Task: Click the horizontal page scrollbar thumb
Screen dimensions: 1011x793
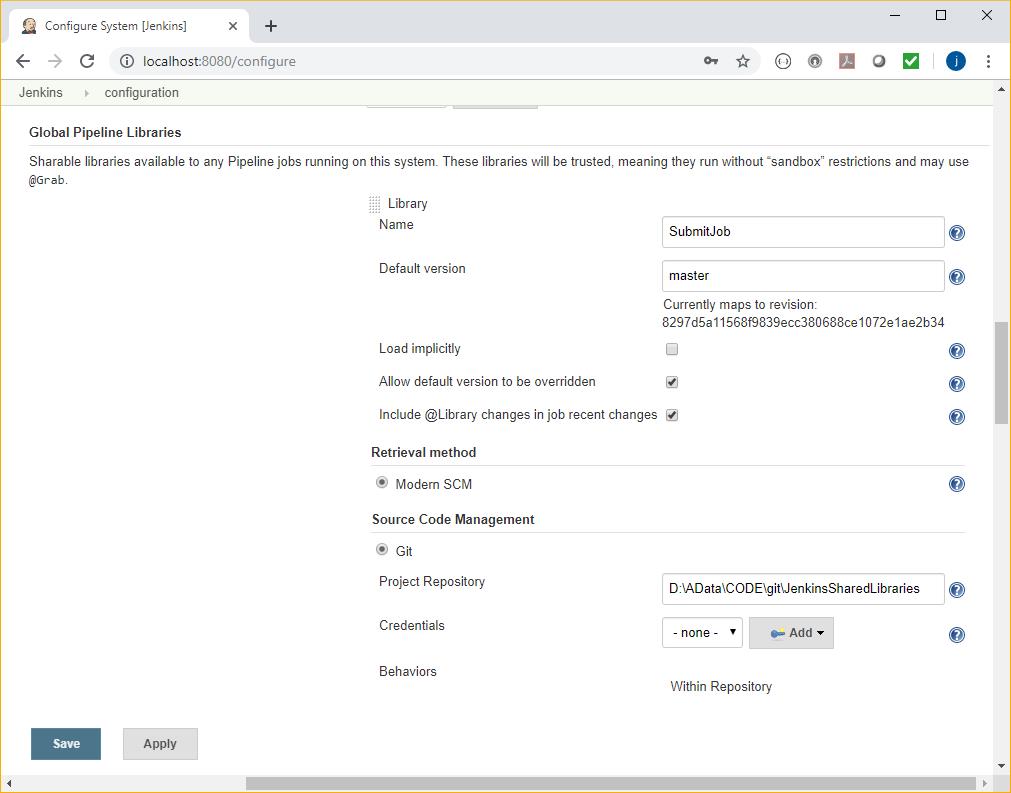Action: coord(611,783)
